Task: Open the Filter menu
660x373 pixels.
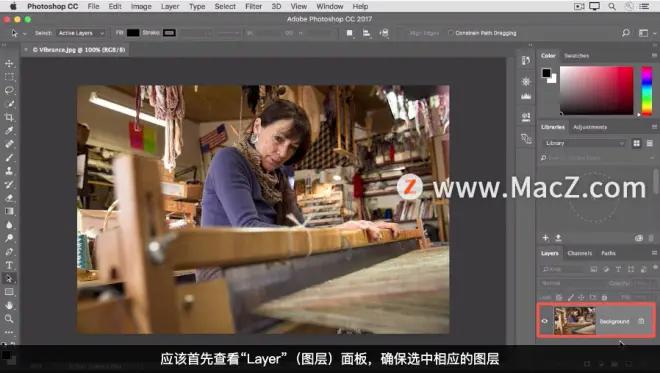Action: [x=253, y=6]
